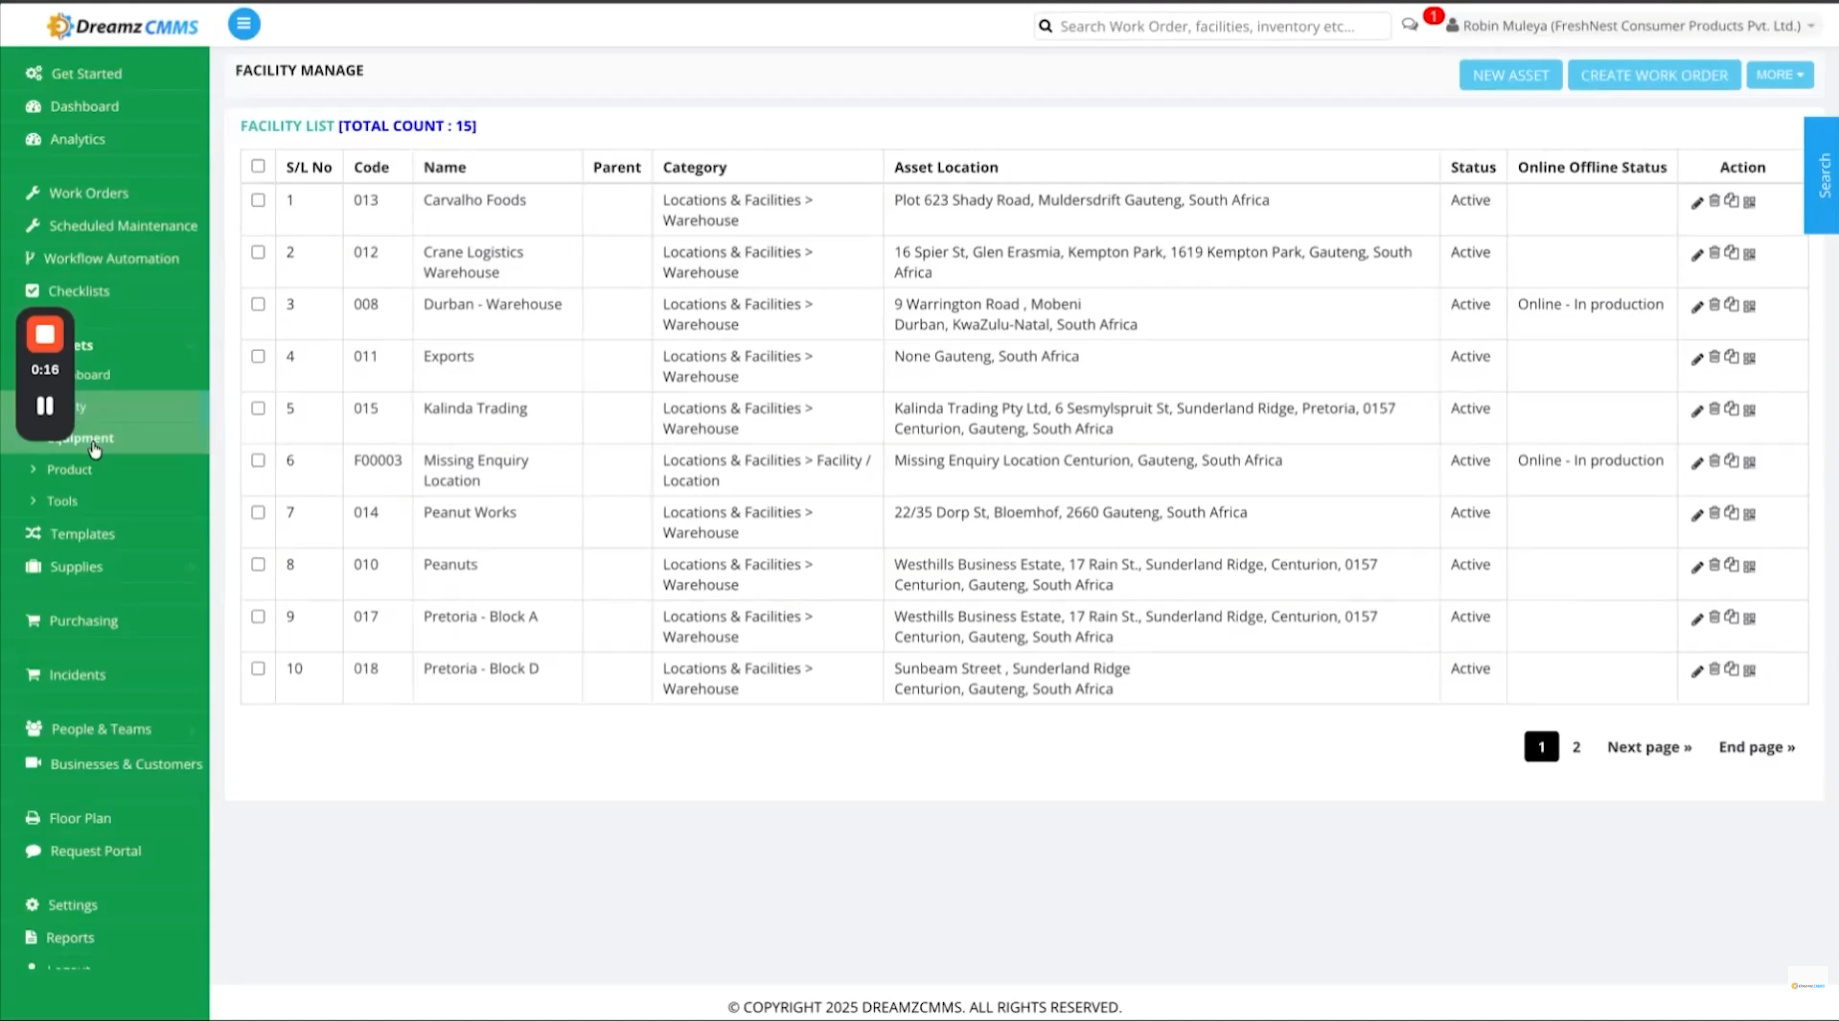Viewport: 1839px width, 1021px height.
Task: Open the MORE dropdown button
Action: pyautogui.click(x=1780, y=75)
